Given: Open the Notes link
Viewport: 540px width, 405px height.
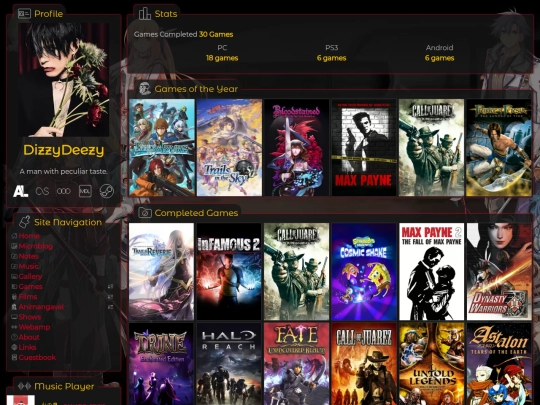Looking at the screenshot, I should tap(29, 256).
